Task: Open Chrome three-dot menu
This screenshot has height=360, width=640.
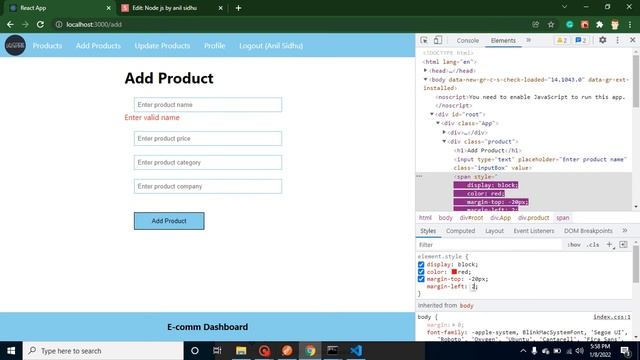Action: (x=630, y=24)
